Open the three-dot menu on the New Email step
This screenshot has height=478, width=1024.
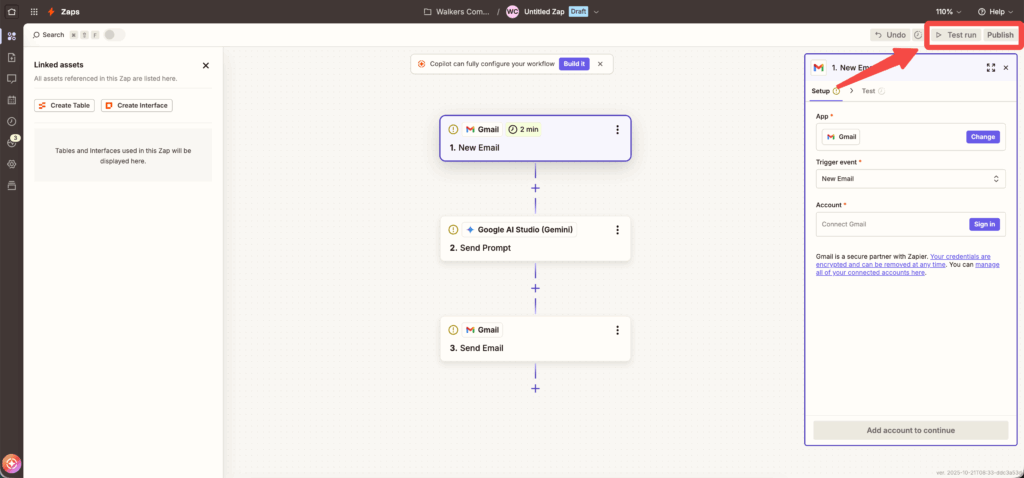tap(617, 129)
